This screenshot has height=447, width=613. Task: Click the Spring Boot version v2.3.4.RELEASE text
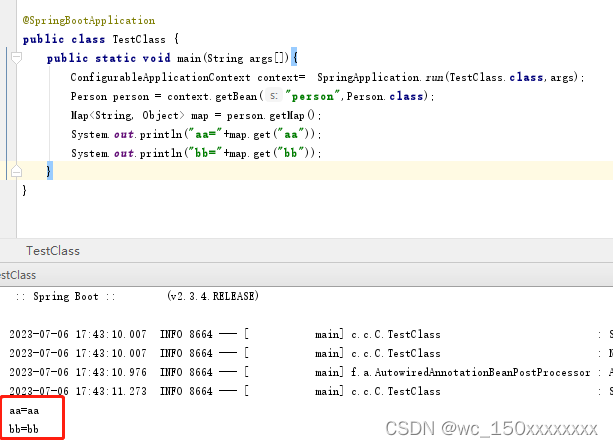point(213,296)
